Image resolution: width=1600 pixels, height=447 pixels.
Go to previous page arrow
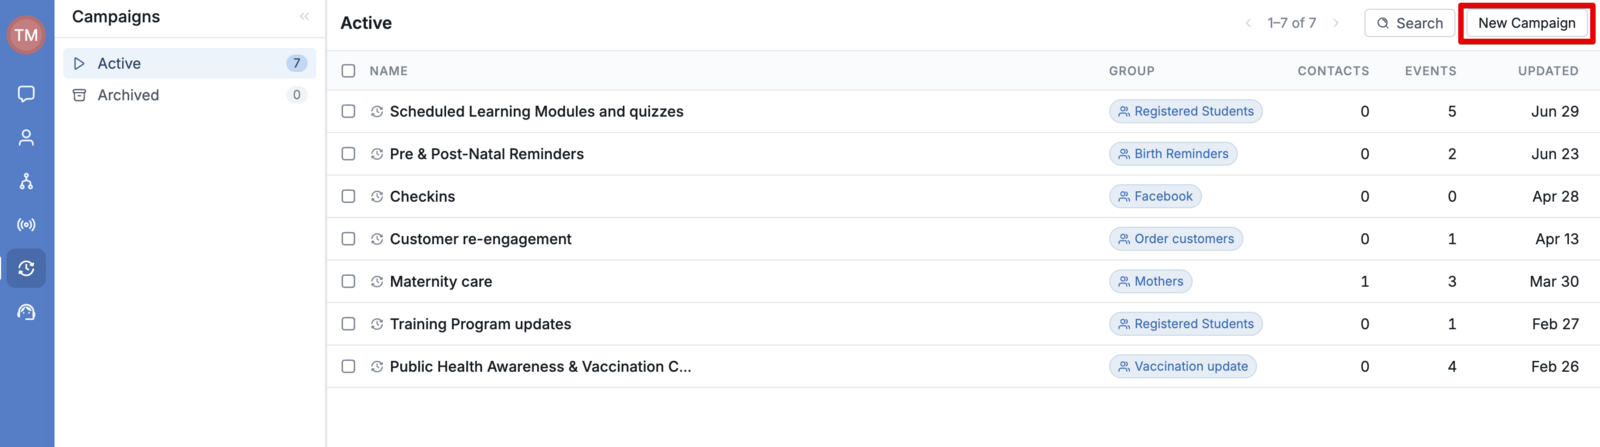pos(1248,23)
